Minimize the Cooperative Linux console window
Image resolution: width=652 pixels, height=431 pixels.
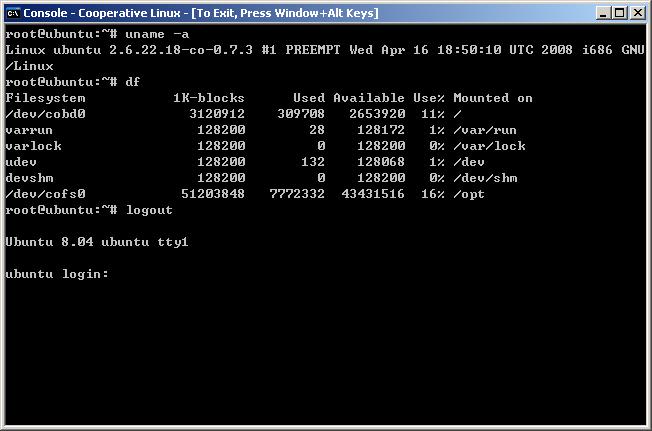(603, 13)
